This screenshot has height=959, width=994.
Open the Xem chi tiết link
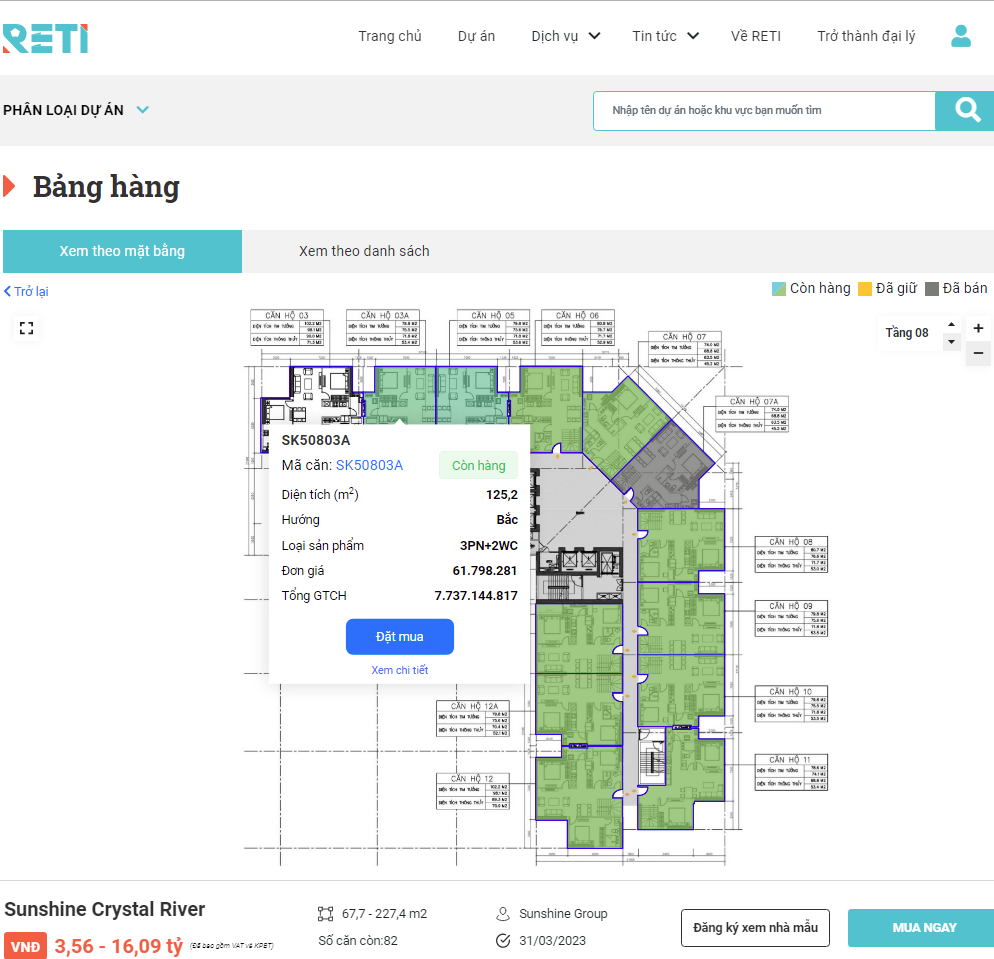(x=399, y=670)
